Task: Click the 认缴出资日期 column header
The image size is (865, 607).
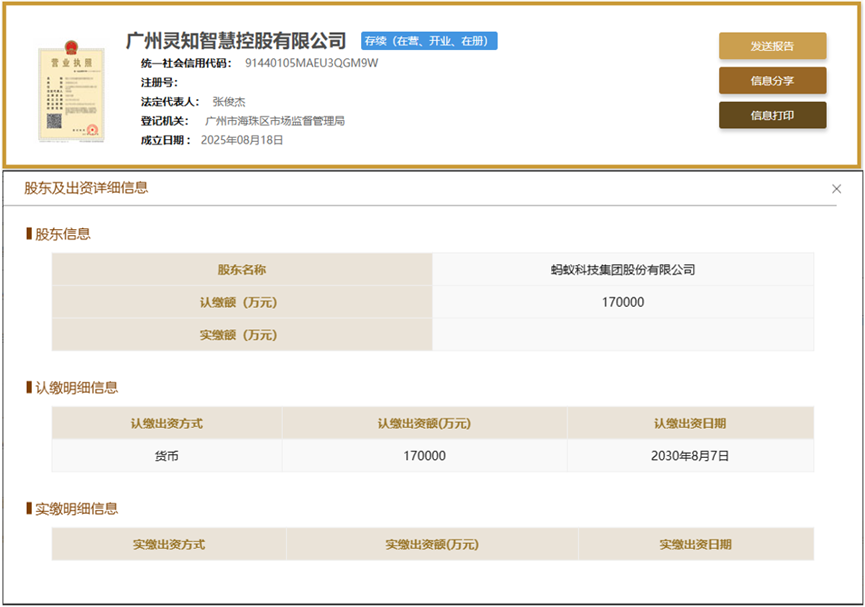Action: coord(689,423)
